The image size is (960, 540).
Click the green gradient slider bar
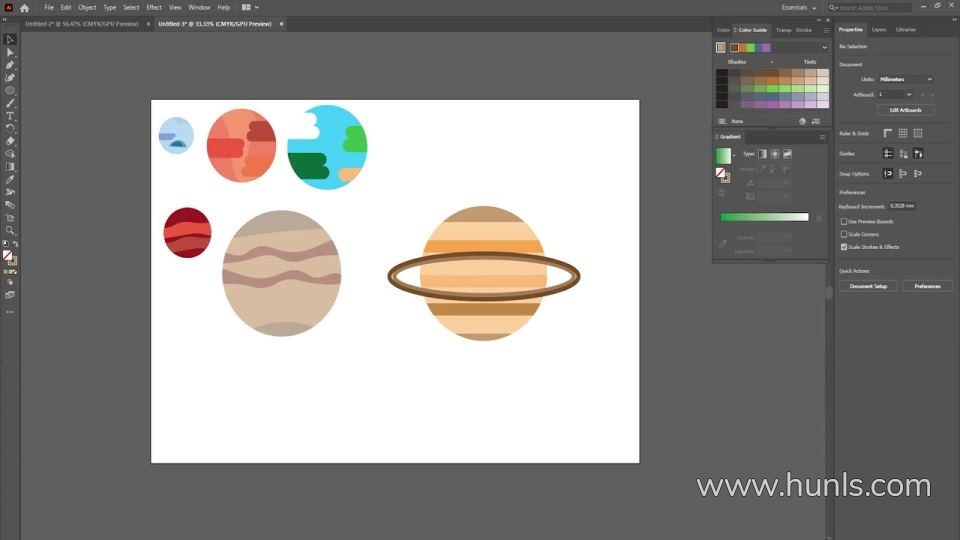(764, 217)
